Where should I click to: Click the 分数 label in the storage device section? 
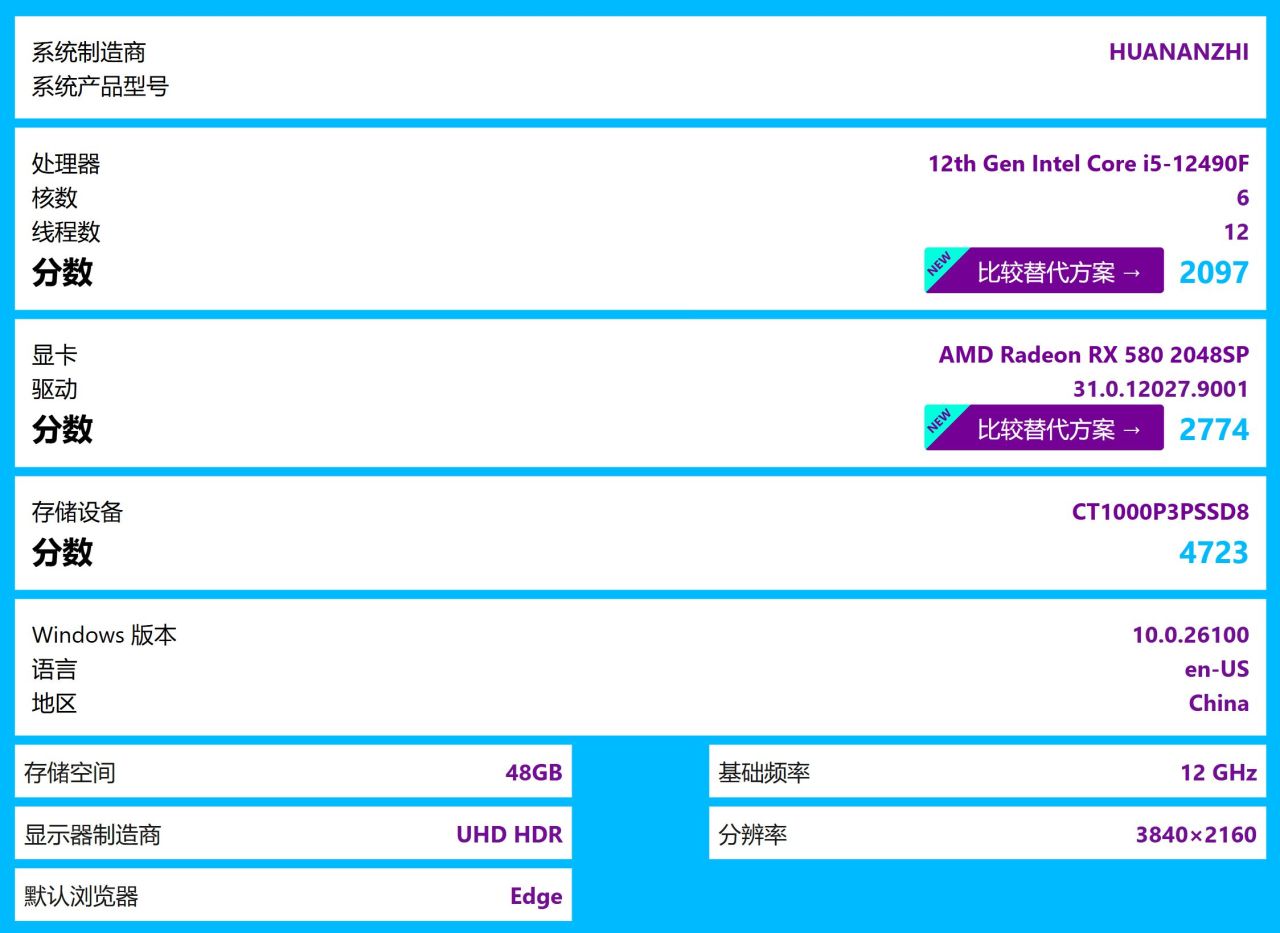[x=62, y=552]
